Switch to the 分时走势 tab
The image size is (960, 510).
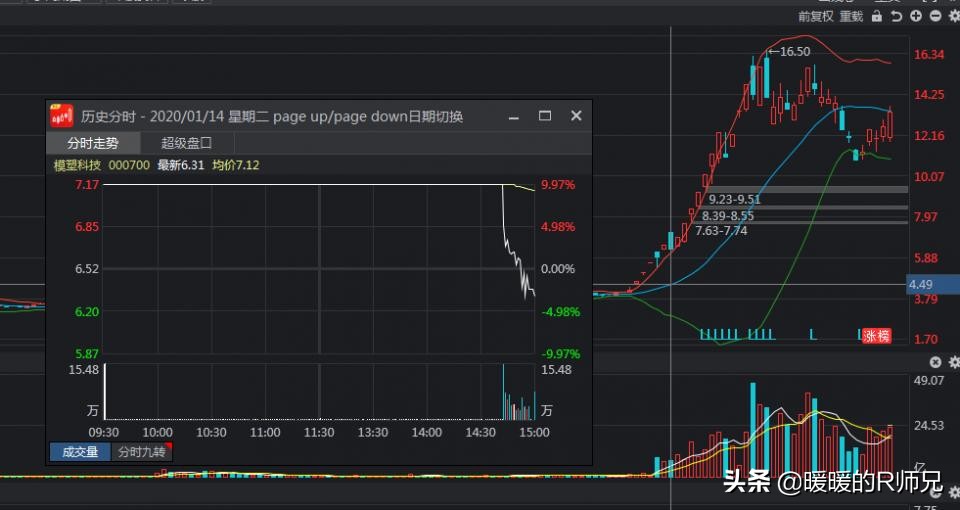(92, 143)
